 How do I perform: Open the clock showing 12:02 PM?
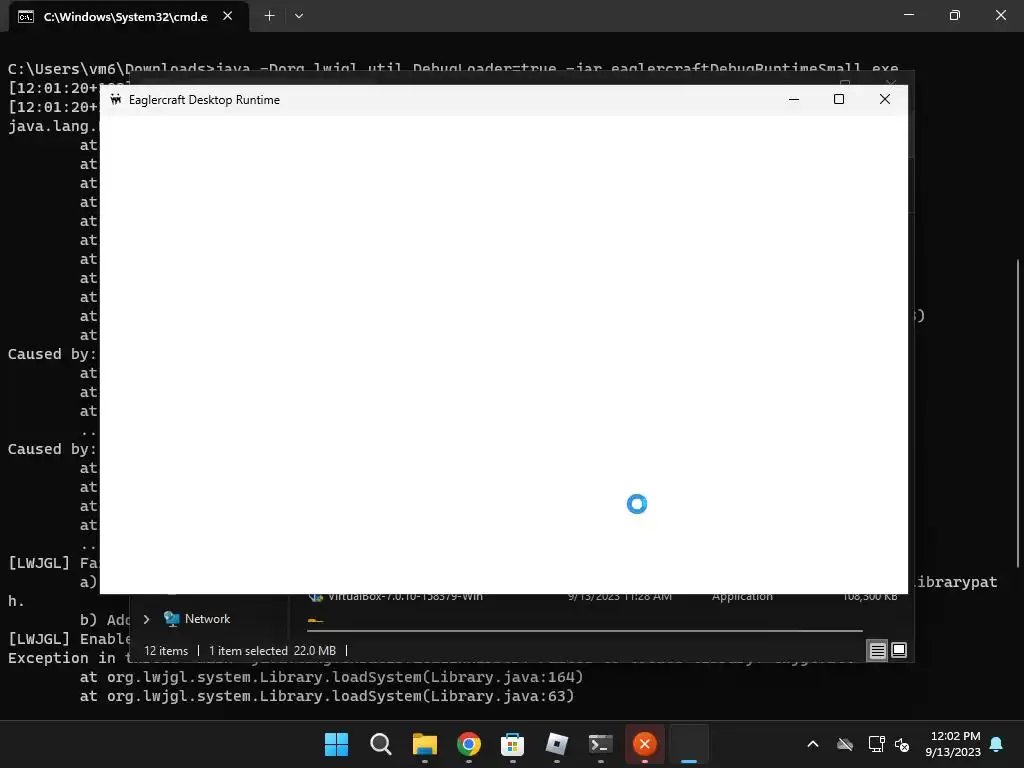[x=953, y=744]
